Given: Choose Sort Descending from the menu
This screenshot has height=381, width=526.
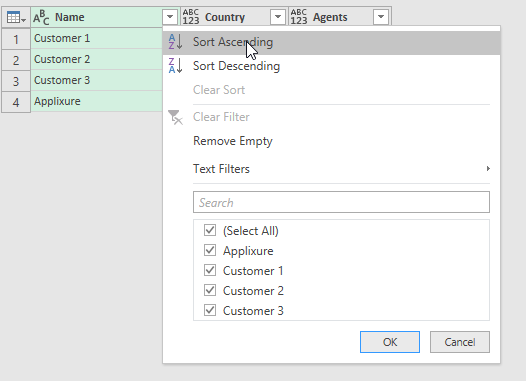Looking at the screenshot, I should [331, 66].
